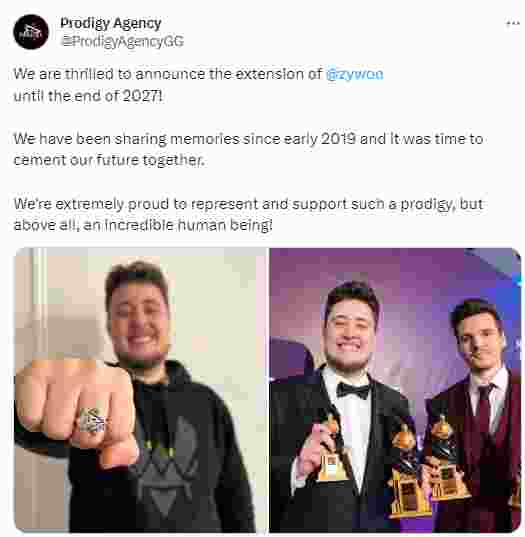Open the Prodigy Agency profile avatar
525x537 pixels.
point(31,32)
